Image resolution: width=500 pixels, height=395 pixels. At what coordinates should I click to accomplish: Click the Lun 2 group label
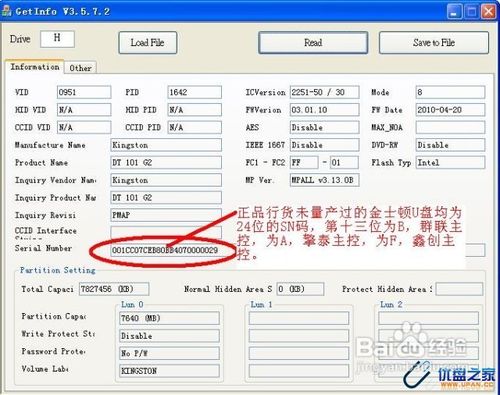click(x=391, y=304)
